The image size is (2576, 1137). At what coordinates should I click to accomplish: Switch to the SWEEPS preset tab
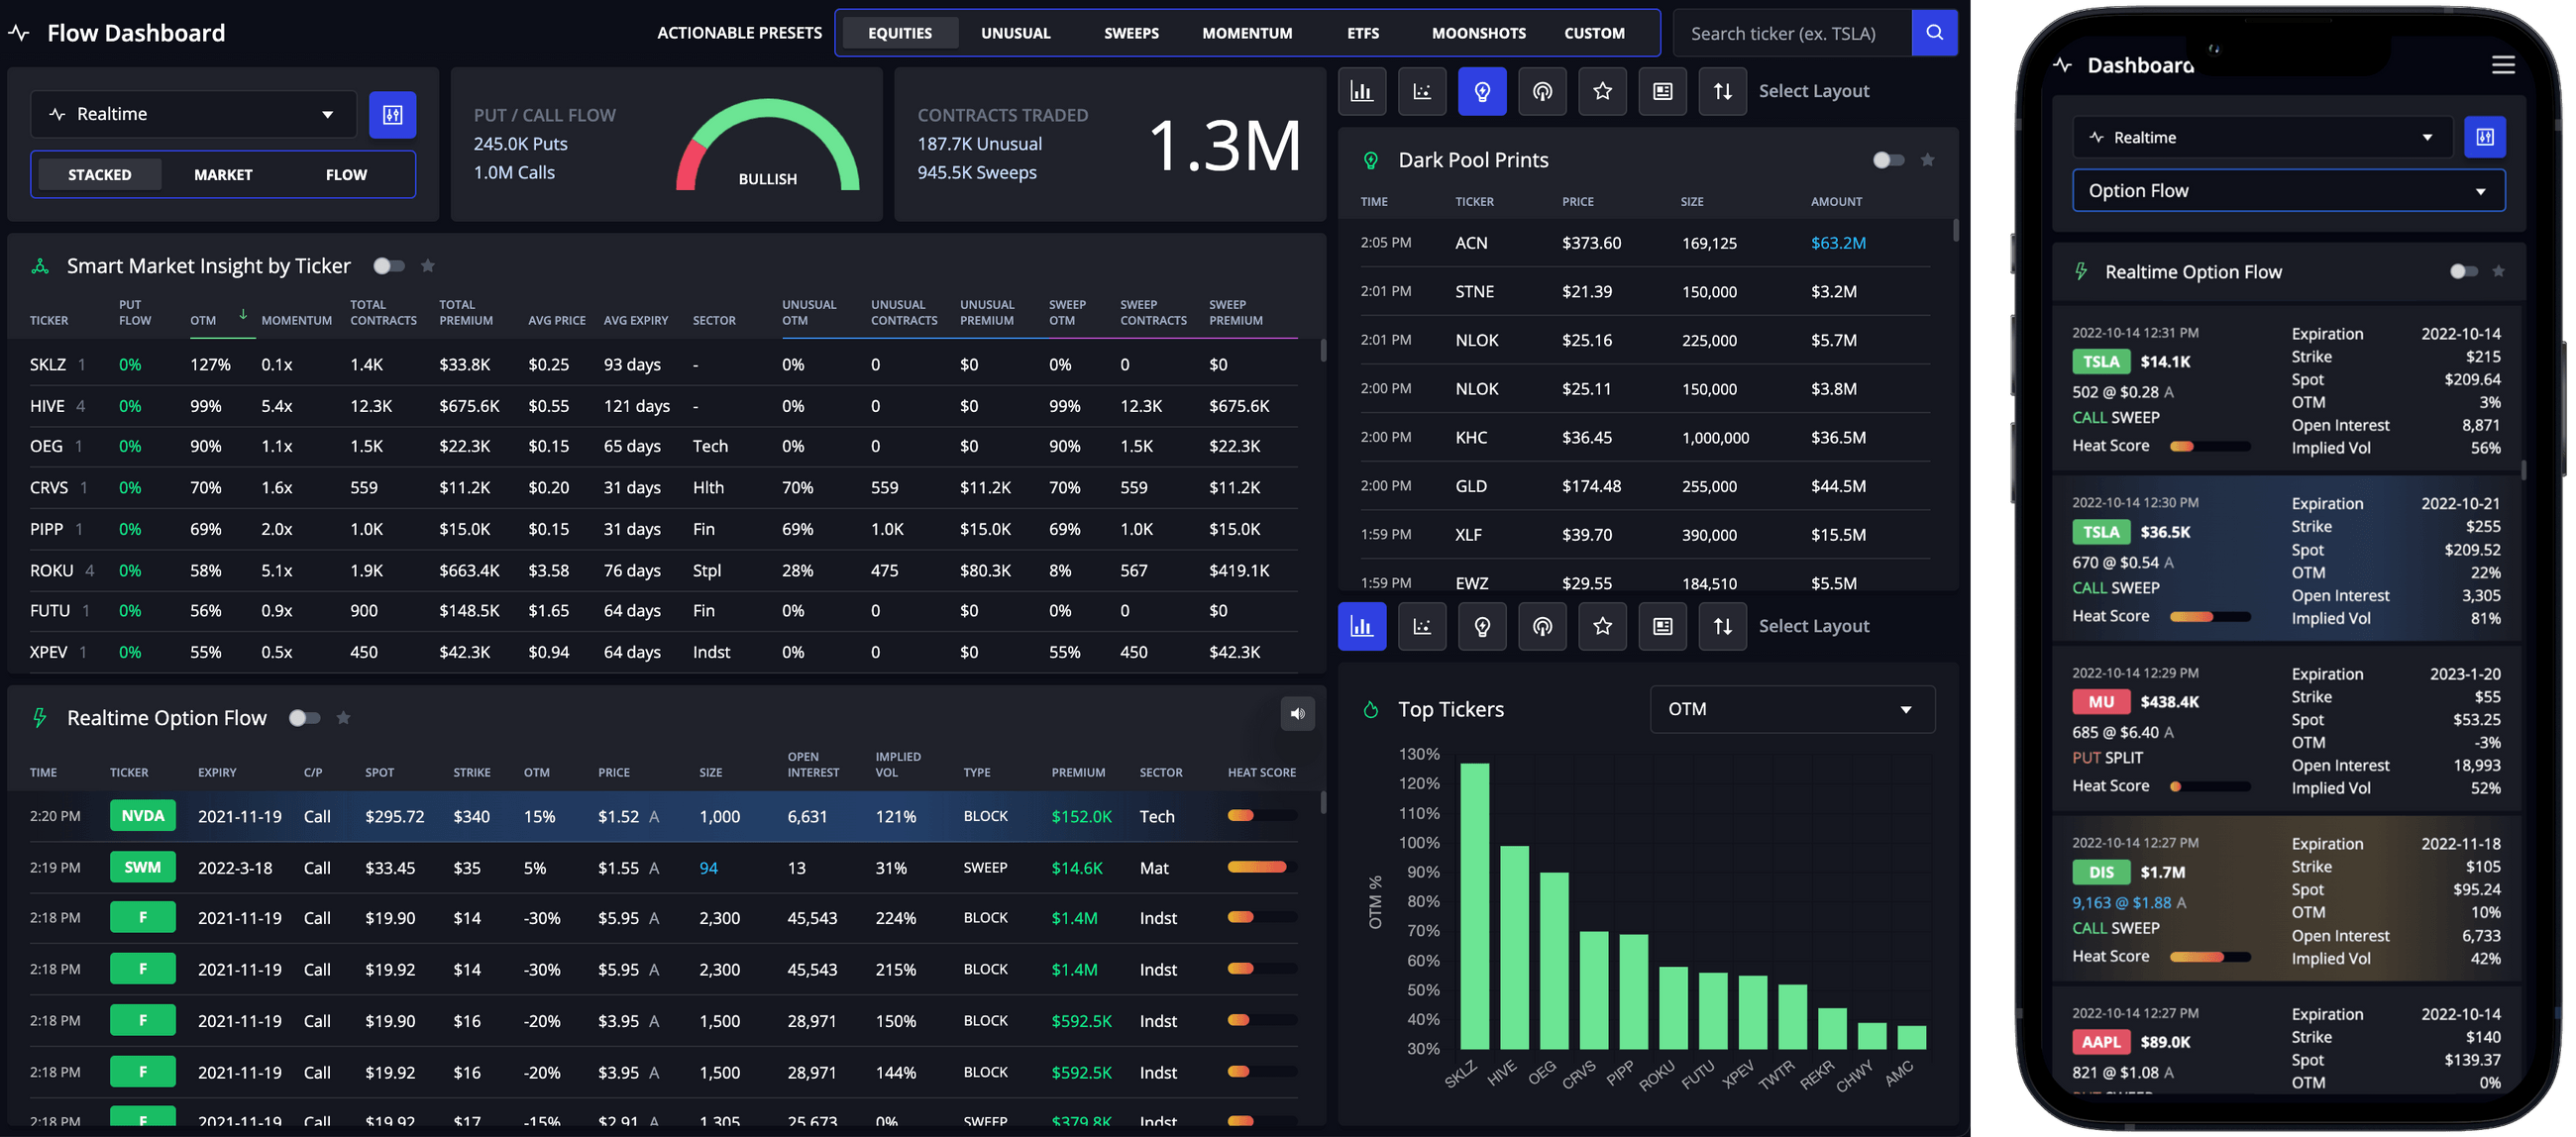click(1131, 33)
